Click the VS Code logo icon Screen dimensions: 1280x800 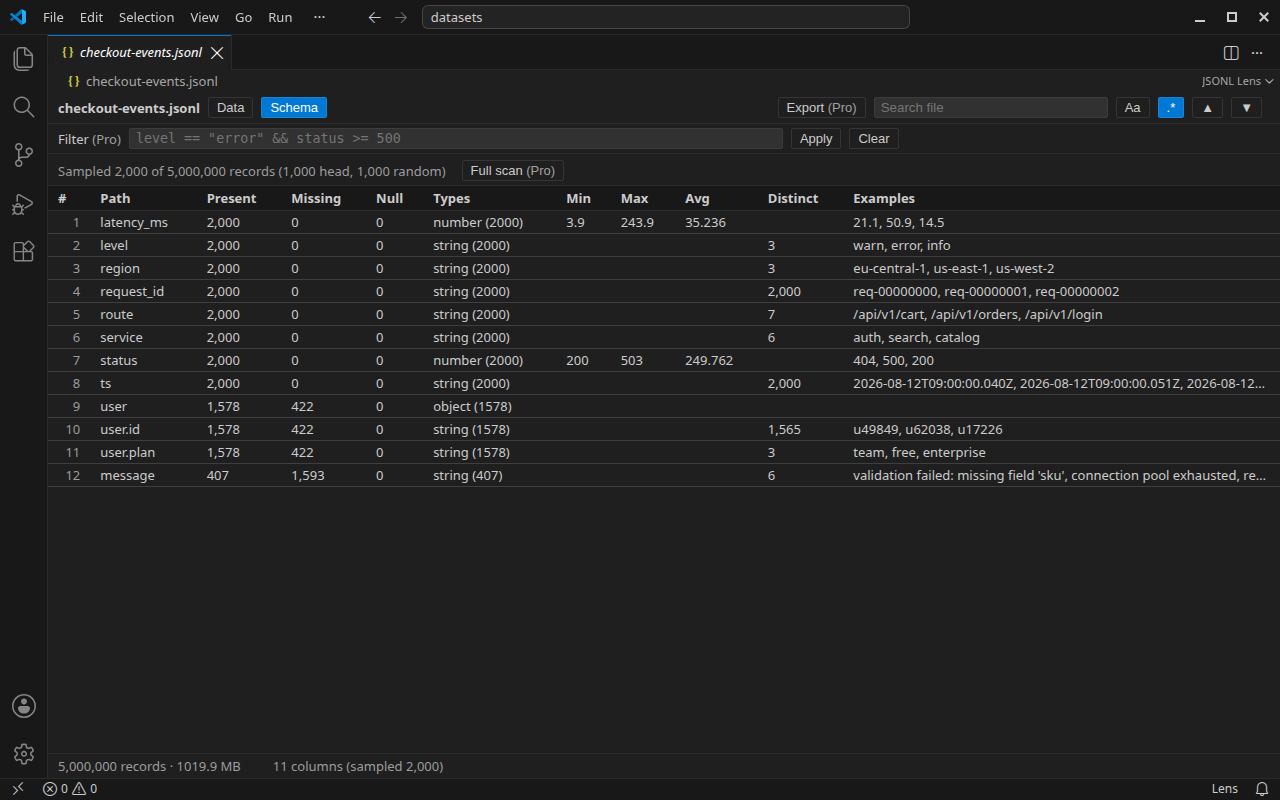(17, 17)
